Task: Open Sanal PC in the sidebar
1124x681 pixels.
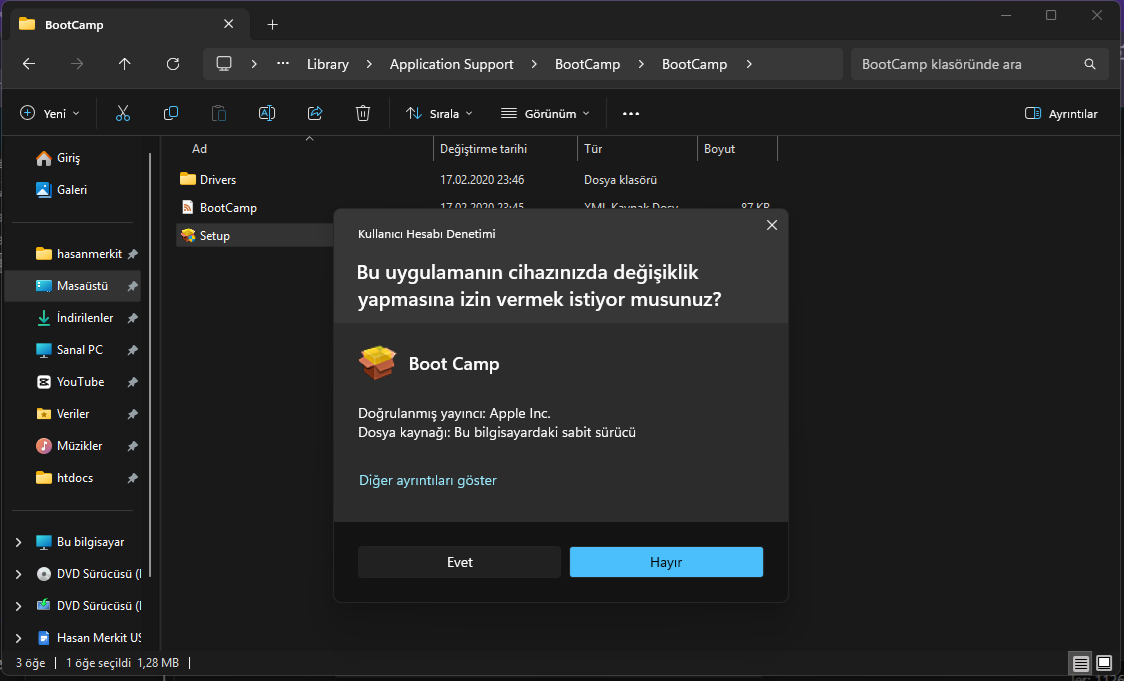Action: (x=70, y=350)
